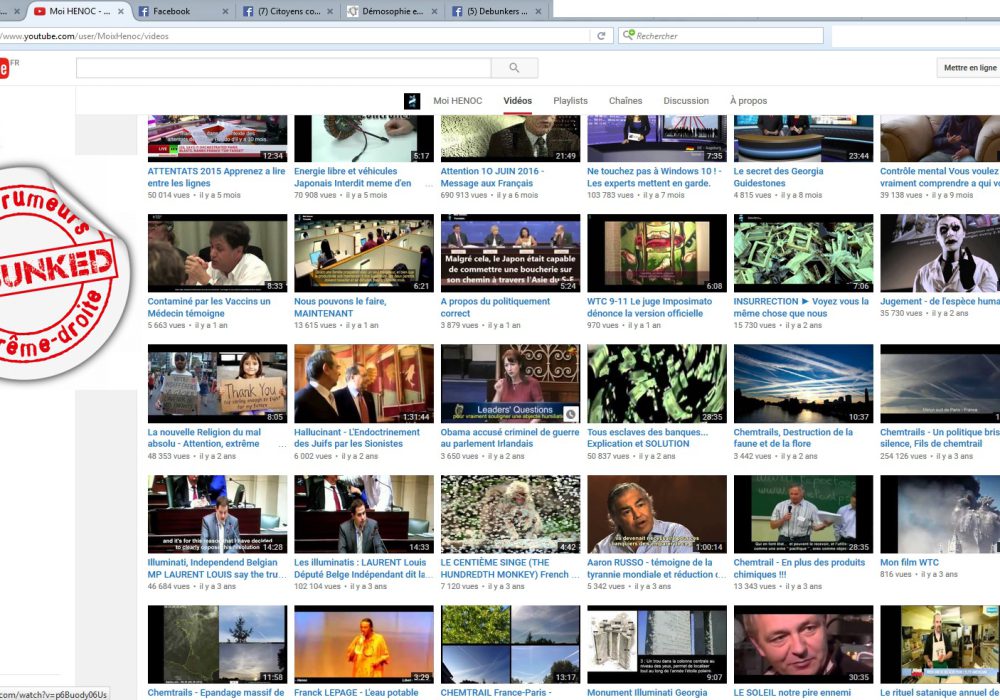Screen dimensions: 1000x700
Task: Close the Facebook browser tab
Action: click(225, 11)
